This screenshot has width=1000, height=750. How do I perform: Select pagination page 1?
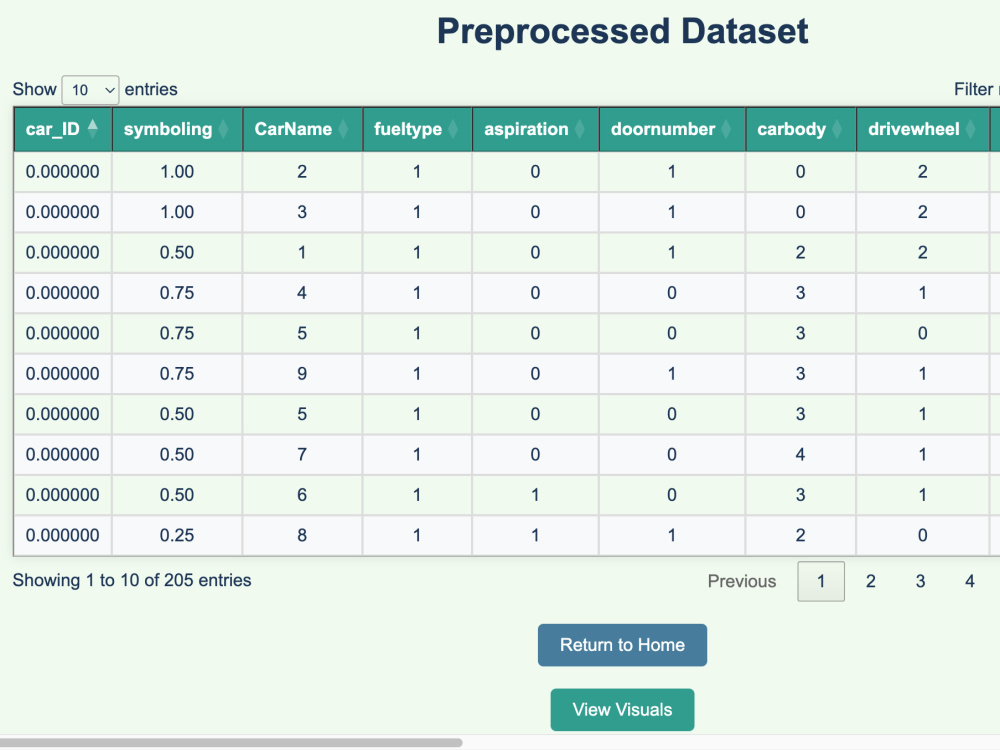pyautogui.click(x=821, y=581)
